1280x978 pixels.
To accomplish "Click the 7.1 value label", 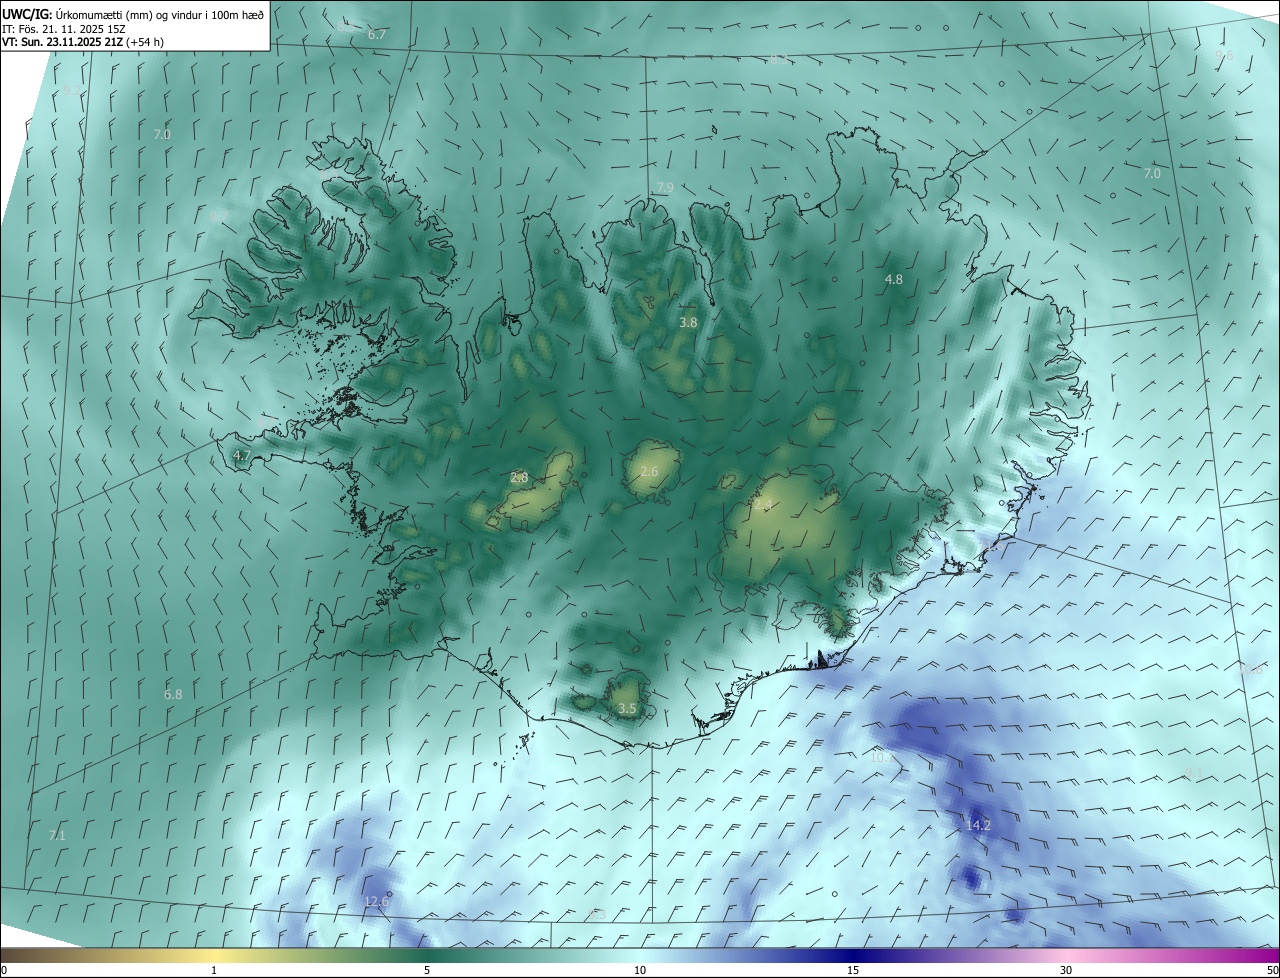I will [57, 835].
